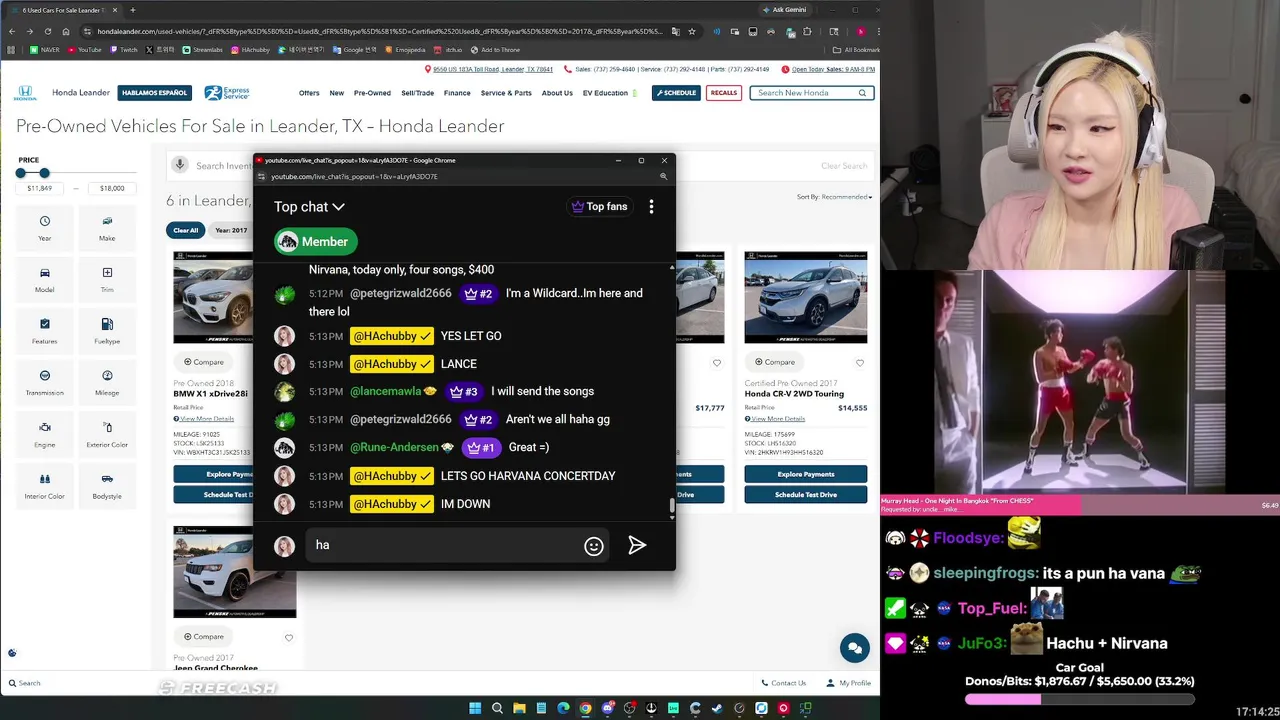Send the chat message with arrow icon
1280x720 pixels.
[637, 545]
